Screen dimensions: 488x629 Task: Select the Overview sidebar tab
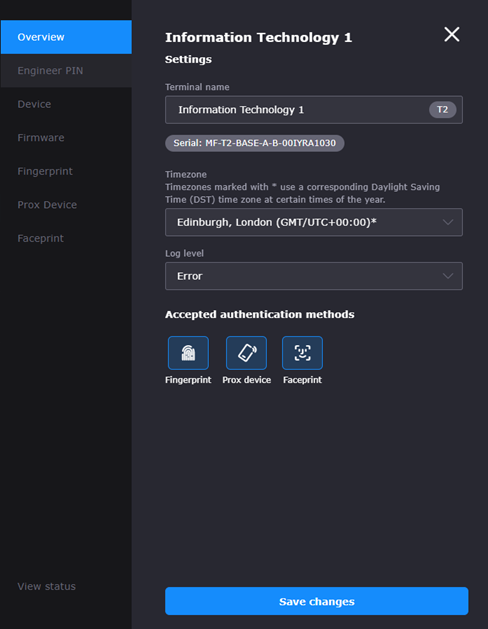pos(66,37)
